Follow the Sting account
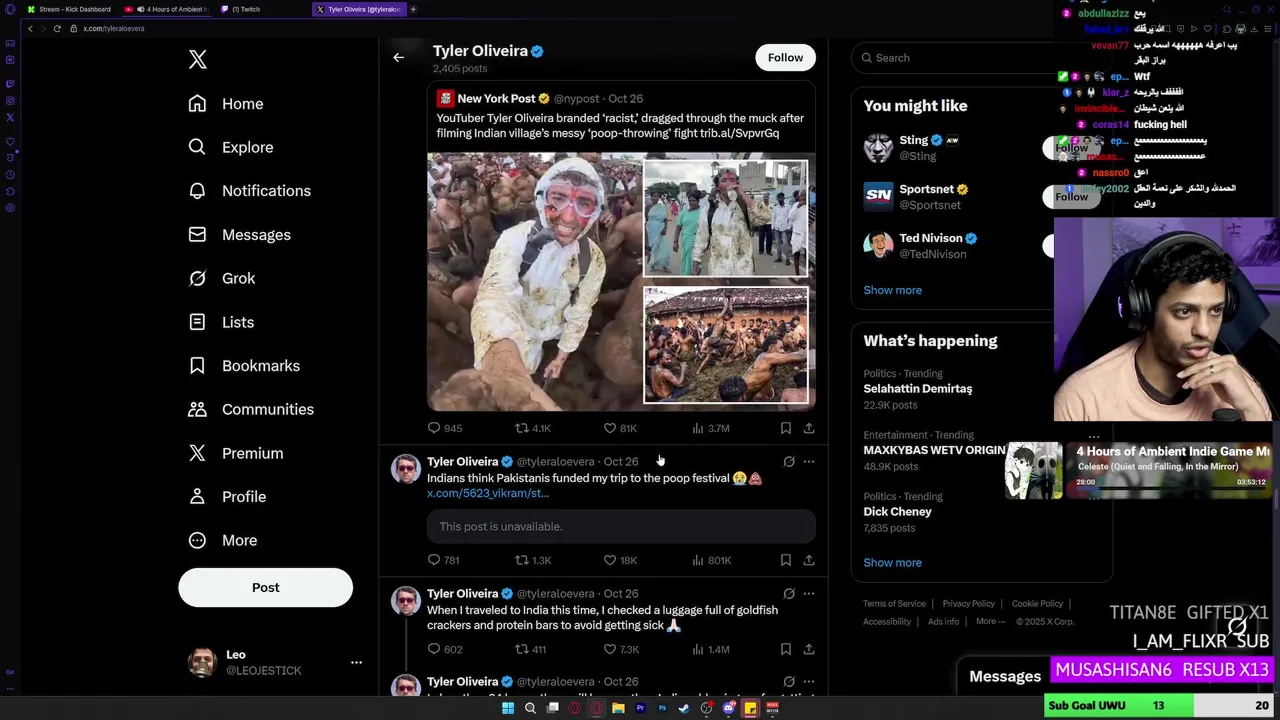Viewport: 1280px width, 720px height. pos(1071,148)
